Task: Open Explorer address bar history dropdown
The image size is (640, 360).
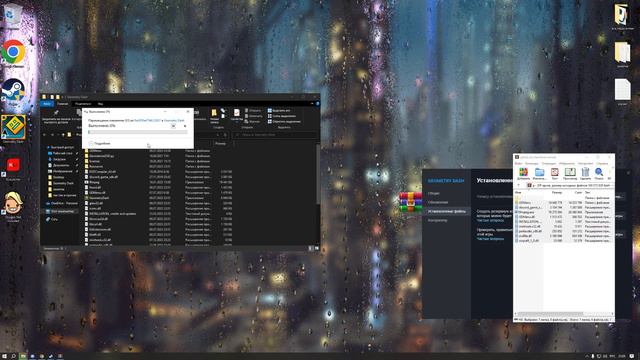Action: click(x=218, y=135)
